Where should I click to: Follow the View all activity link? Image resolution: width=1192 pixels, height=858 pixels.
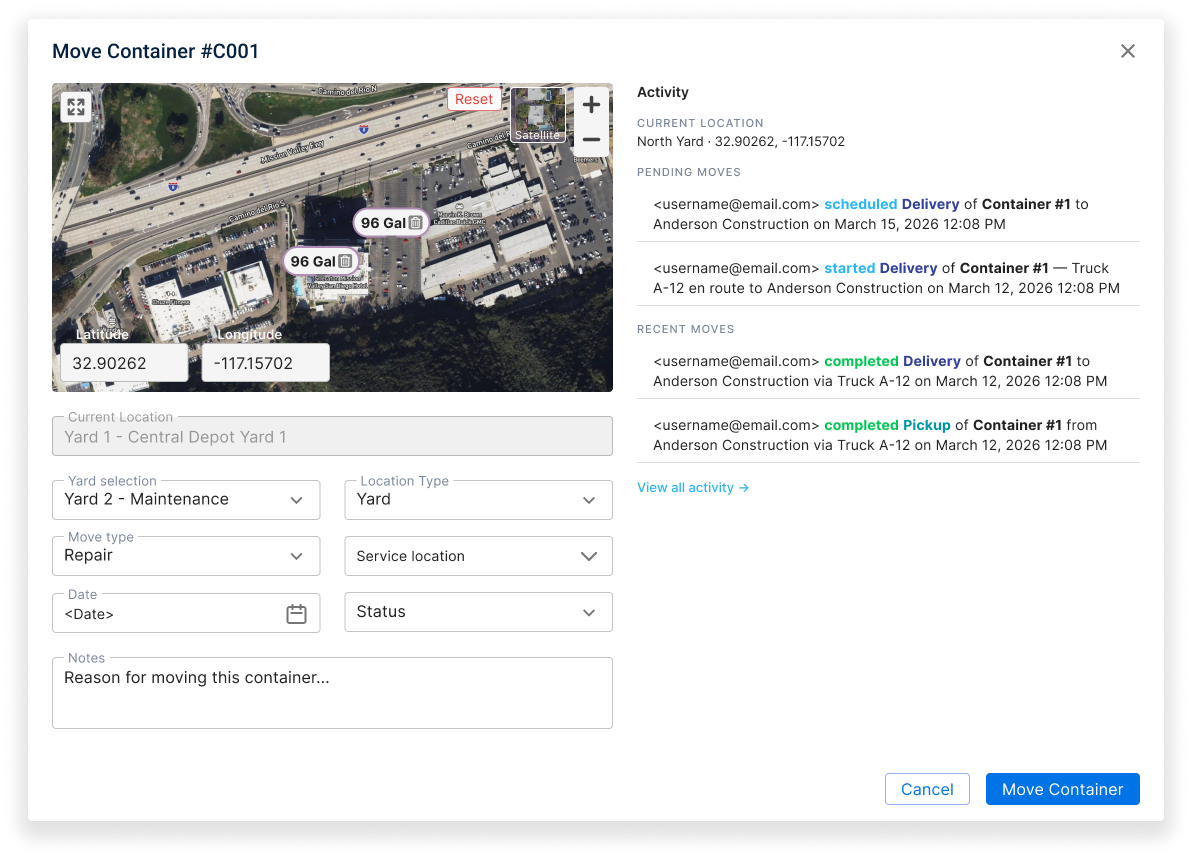(693, 487)
